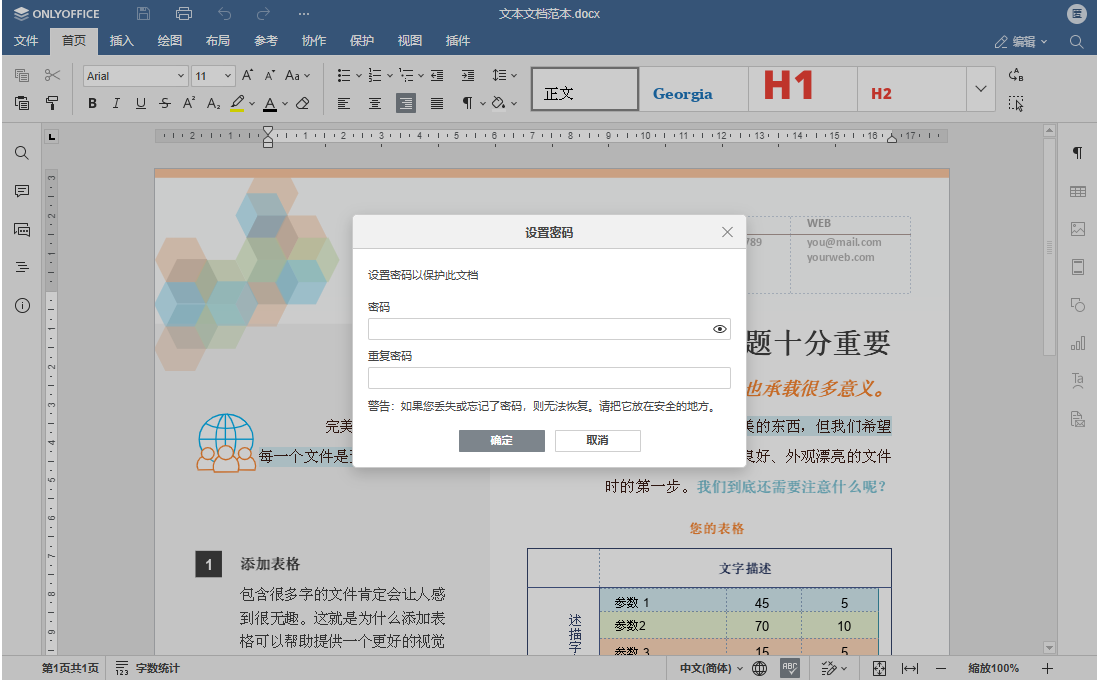Viewport: 1097px width, 680px height.
Task: Click the Save icon in title bar
Action: [x=143, y=13]
